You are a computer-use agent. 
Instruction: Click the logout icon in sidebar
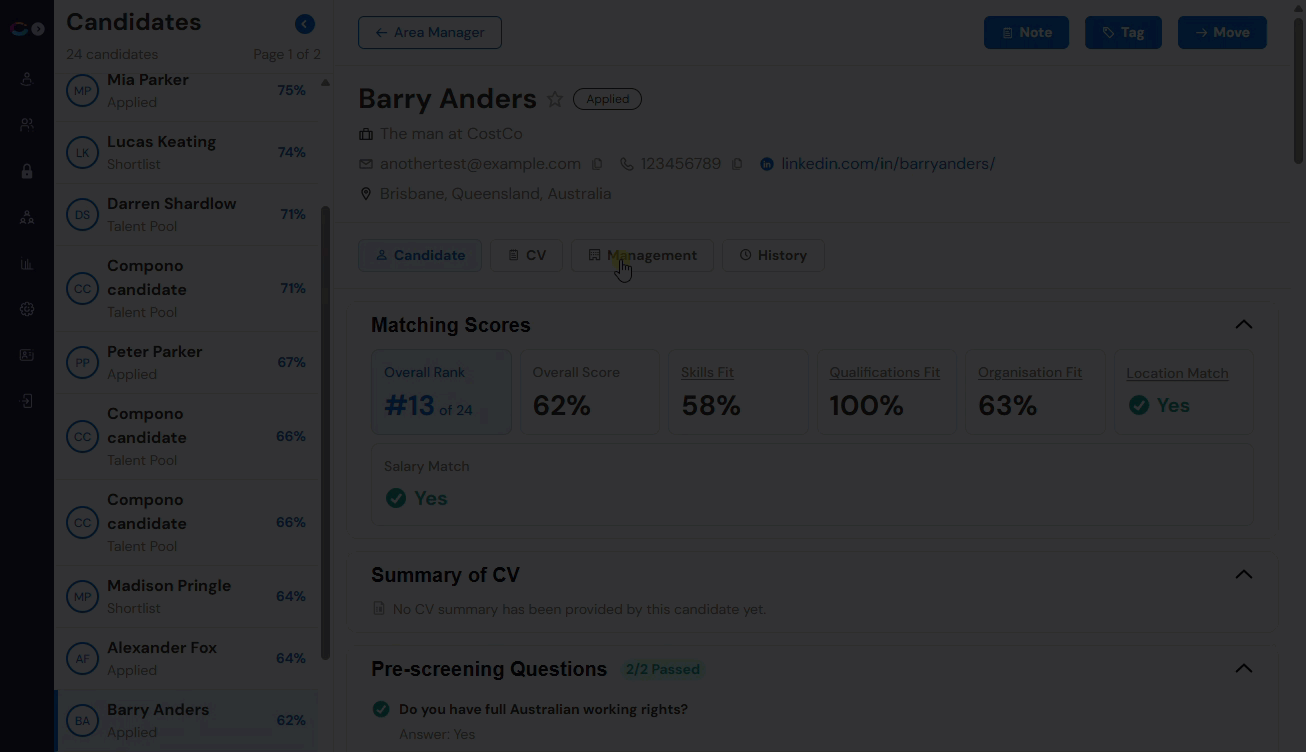click(x=27, y=401)
